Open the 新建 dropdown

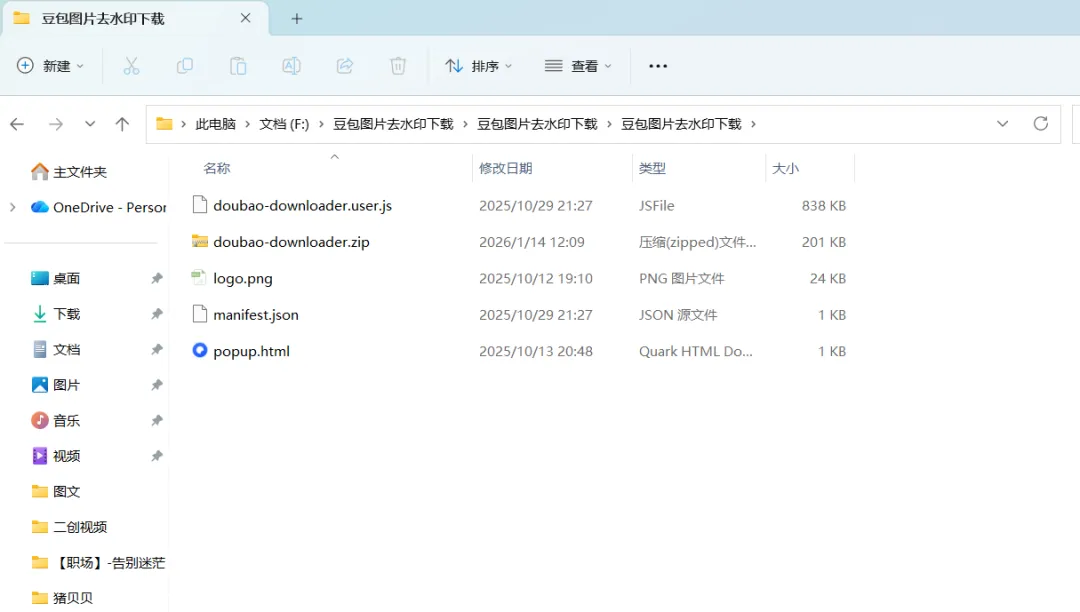(50, 66)
